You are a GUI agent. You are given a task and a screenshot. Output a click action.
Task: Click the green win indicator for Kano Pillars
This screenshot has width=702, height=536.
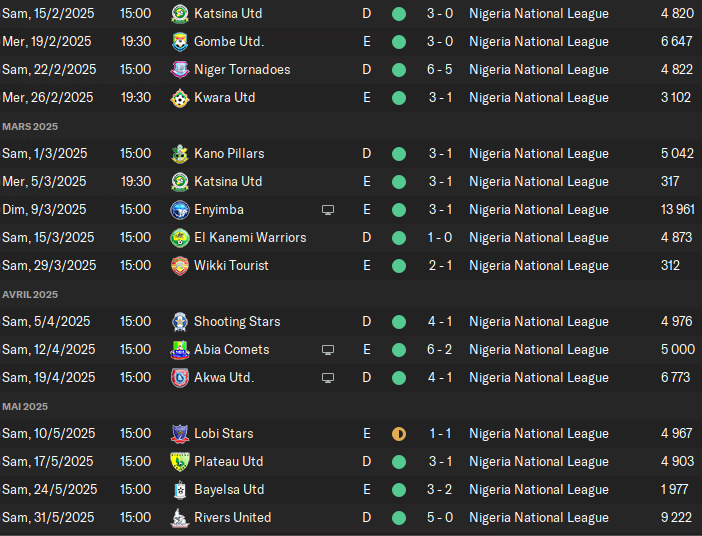pyautogui.click(x=399, y=154)
